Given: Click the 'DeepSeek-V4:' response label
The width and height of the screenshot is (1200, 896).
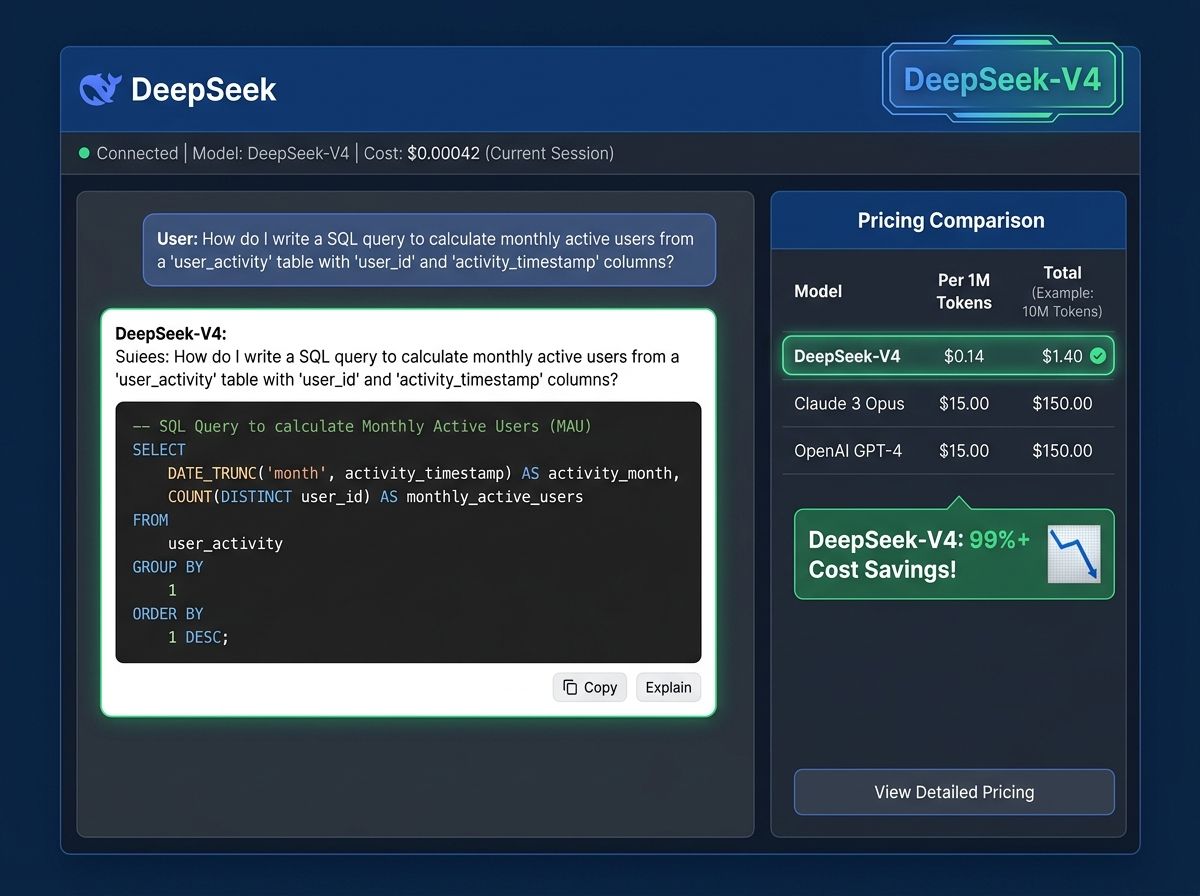Looking at the screenshot, I should point(171,334).
